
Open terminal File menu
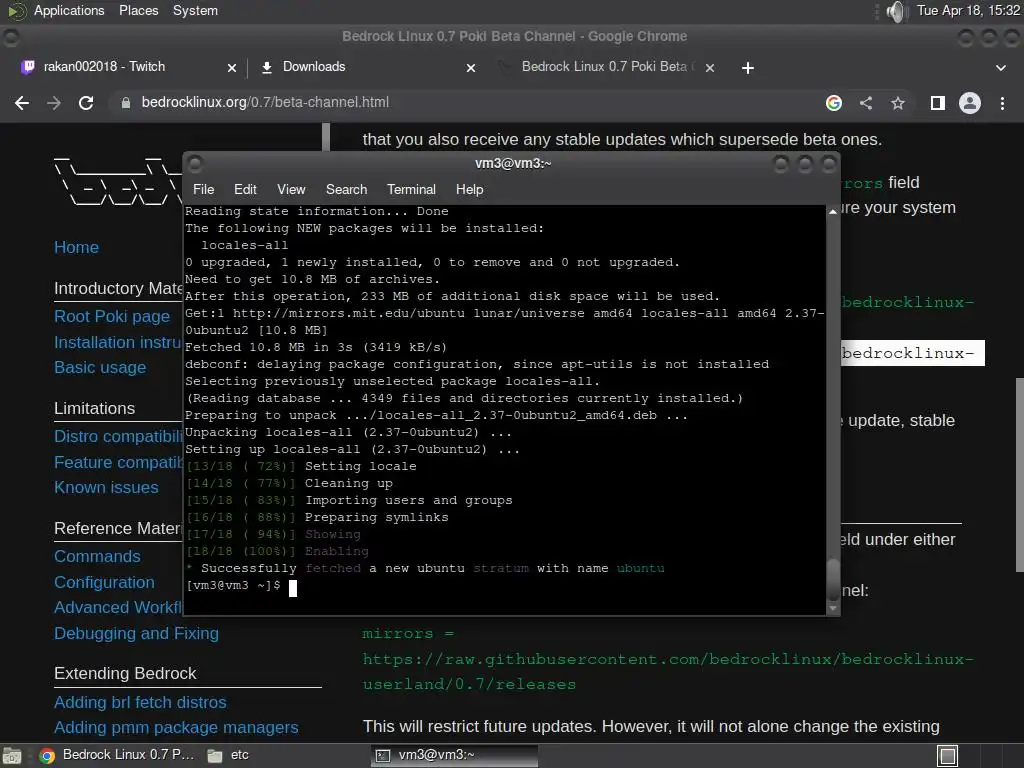(x=203, y=189)
